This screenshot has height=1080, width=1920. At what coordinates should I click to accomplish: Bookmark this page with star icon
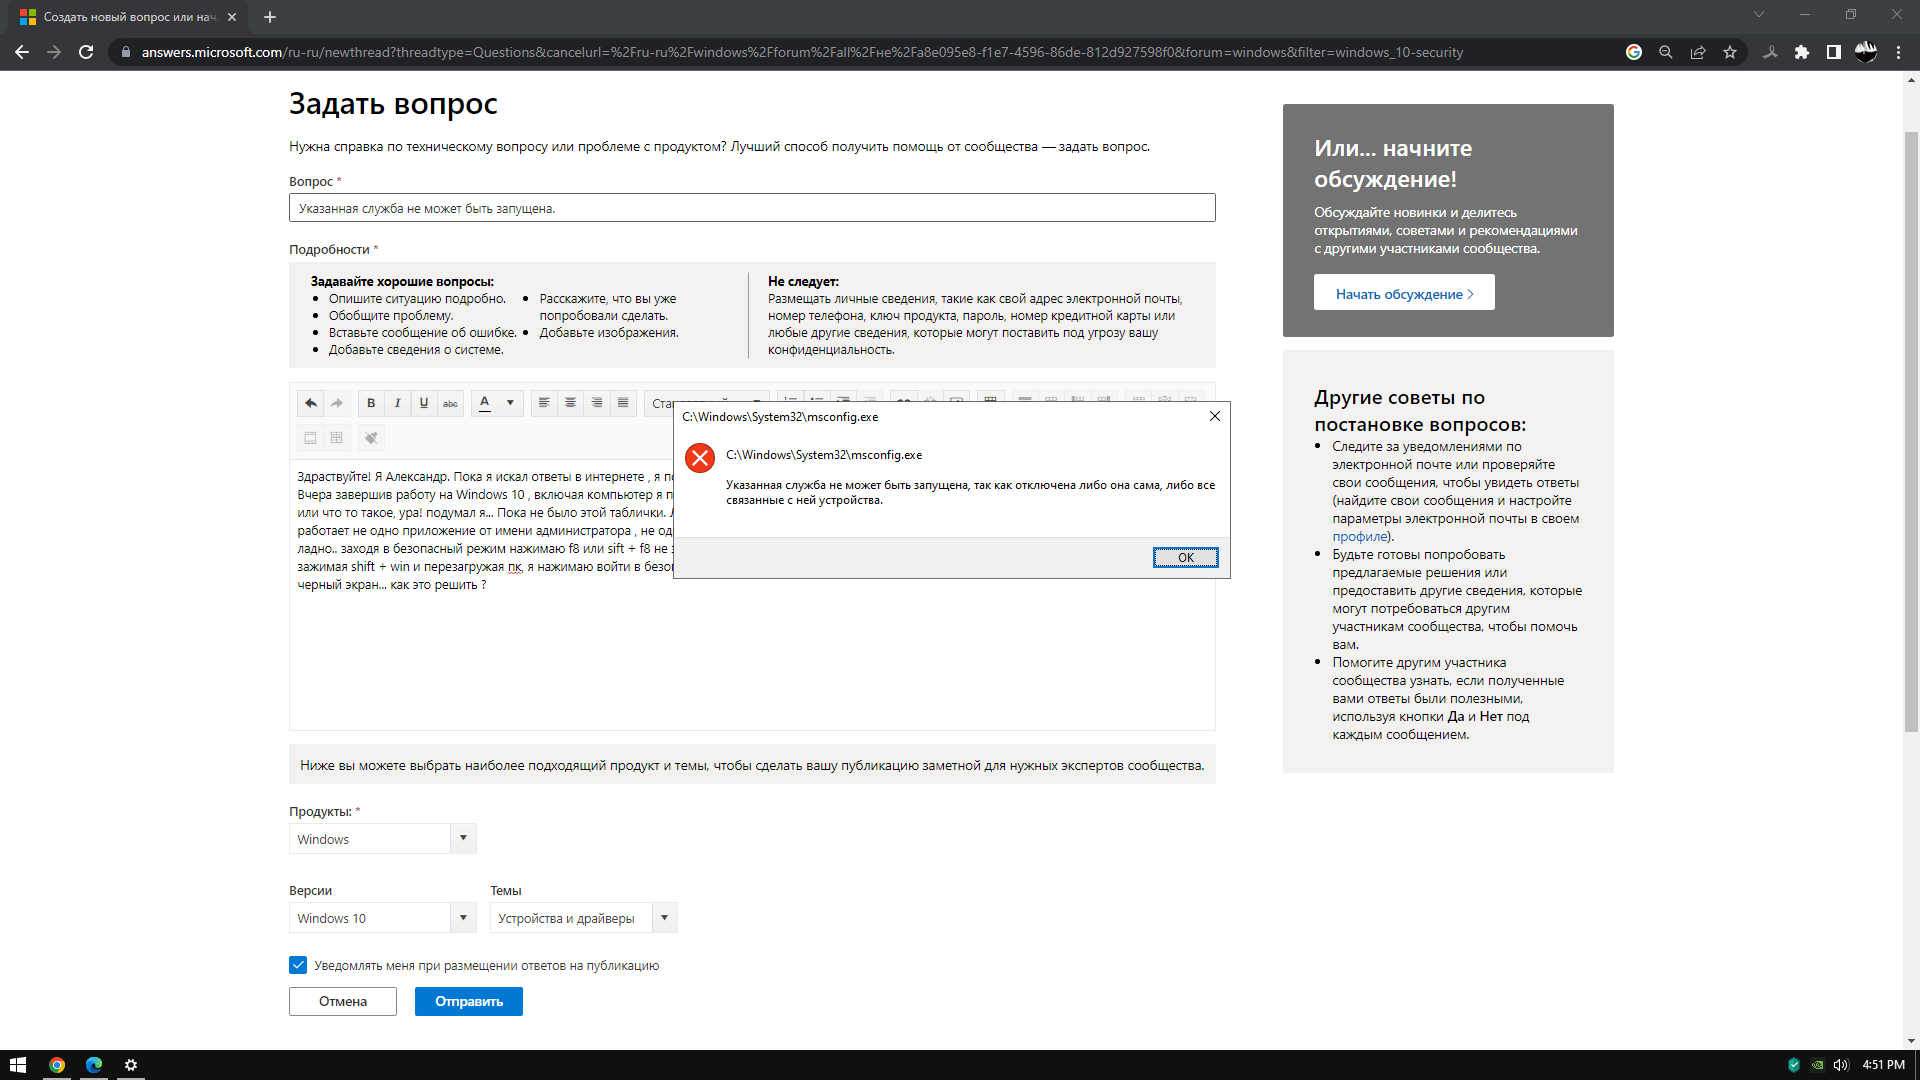[x=1730, y=52]
